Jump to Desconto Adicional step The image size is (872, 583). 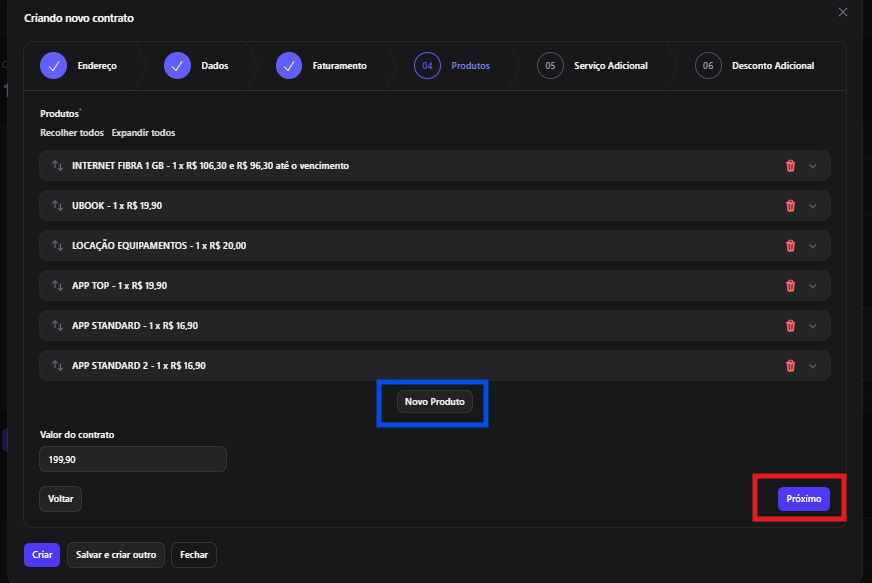tap(754, 66)
